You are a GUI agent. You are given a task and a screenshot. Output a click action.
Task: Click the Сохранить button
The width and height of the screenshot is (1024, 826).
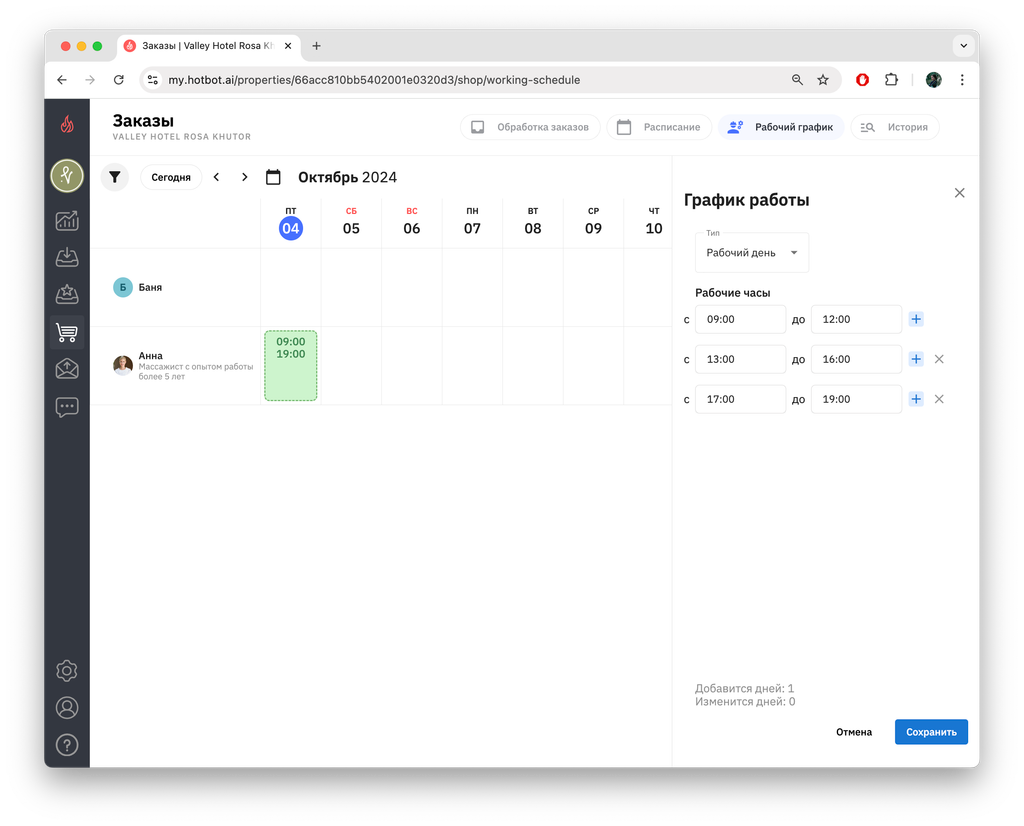coord(931,732)
